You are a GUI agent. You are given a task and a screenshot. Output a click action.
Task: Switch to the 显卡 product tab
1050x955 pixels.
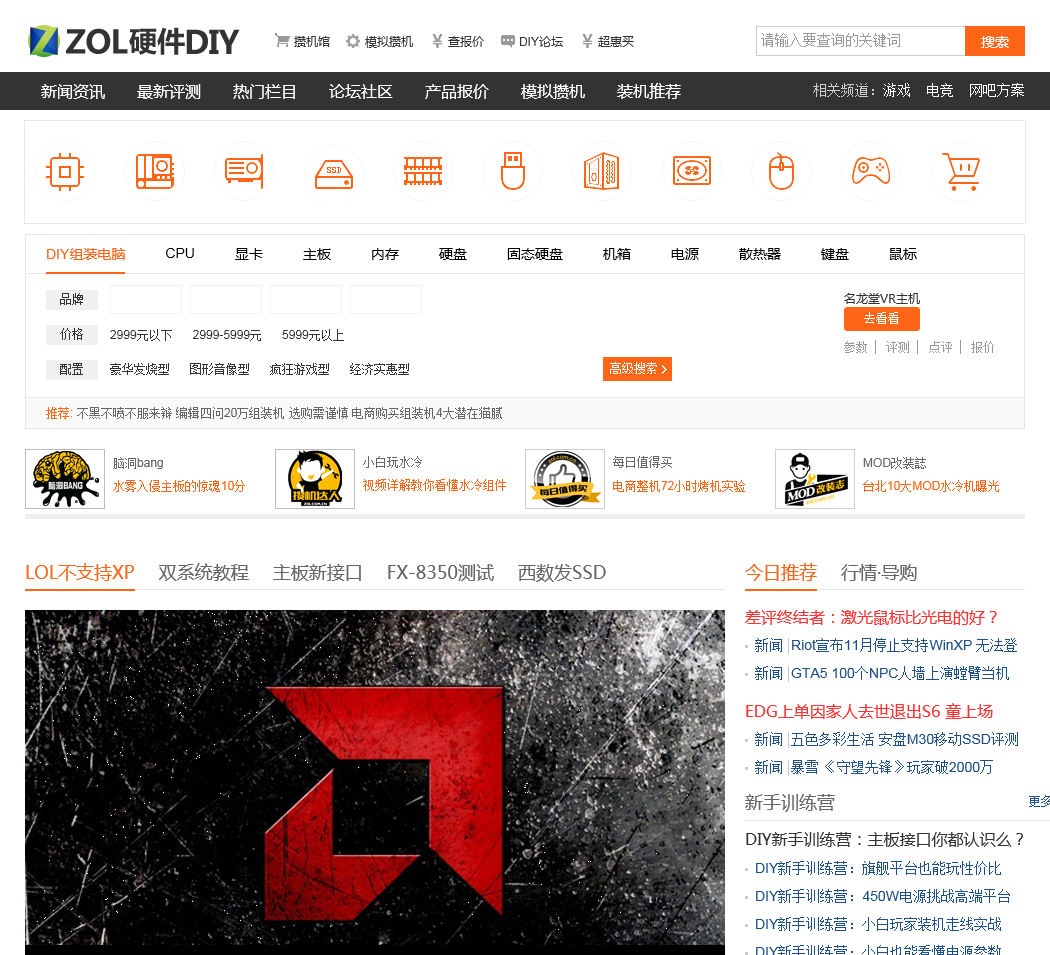[248, 254]
